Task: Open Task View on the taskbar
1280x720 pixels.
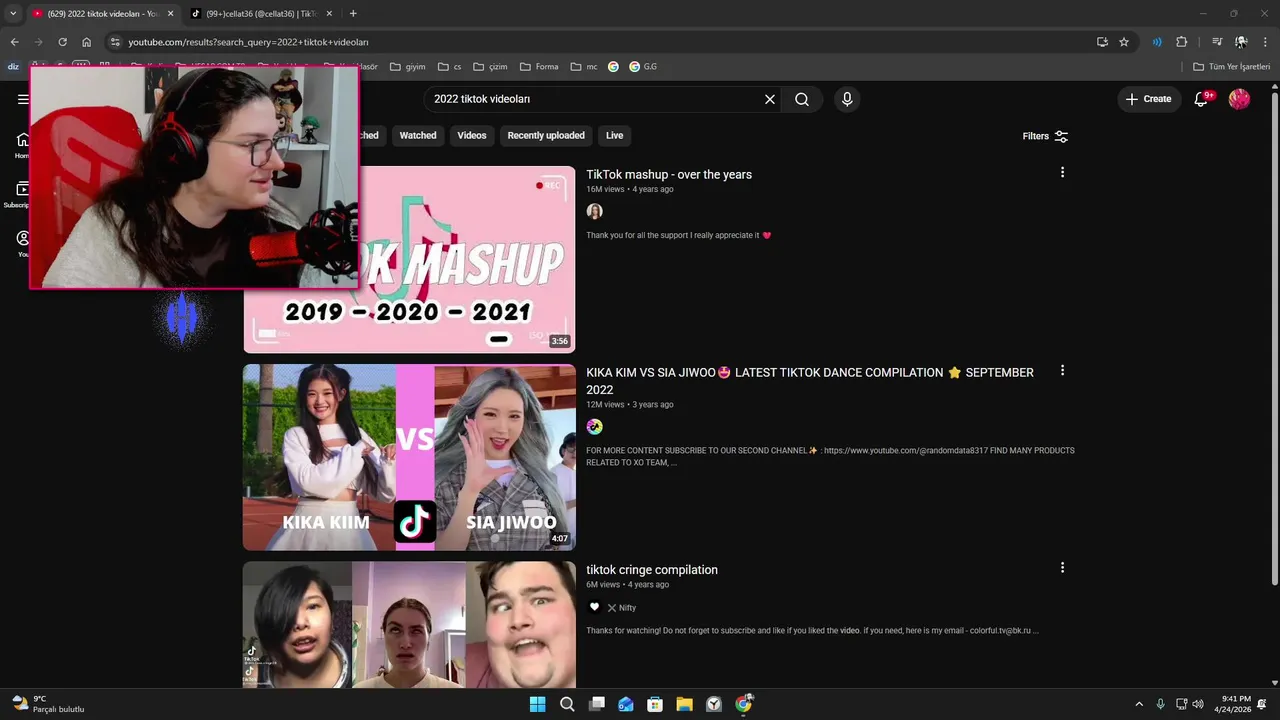Action: tap(597, 704)
